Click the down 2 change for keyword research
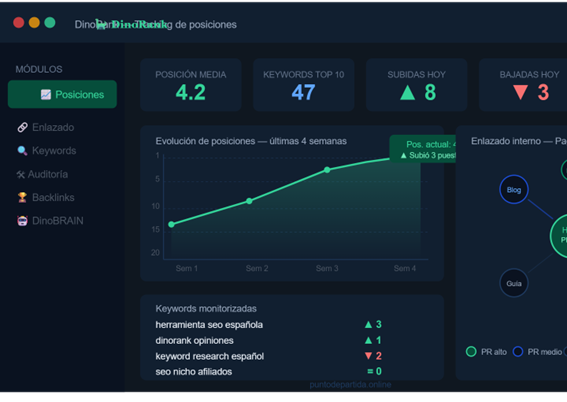The height and width of the screenshot is (402, 567). click(373, 356)
